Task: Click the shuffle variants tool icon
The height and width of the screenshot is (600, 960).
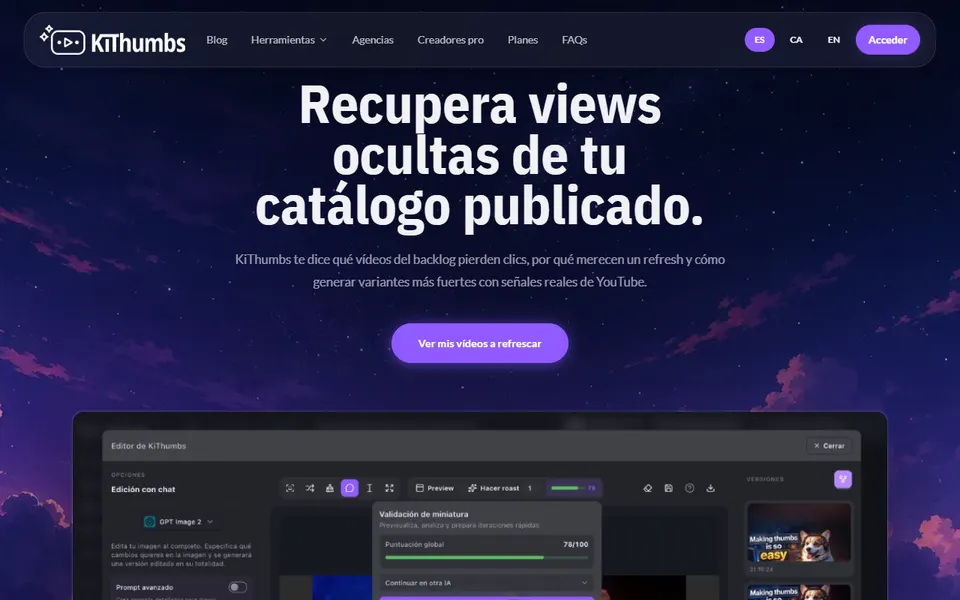Action: click(x=310, y=488)
